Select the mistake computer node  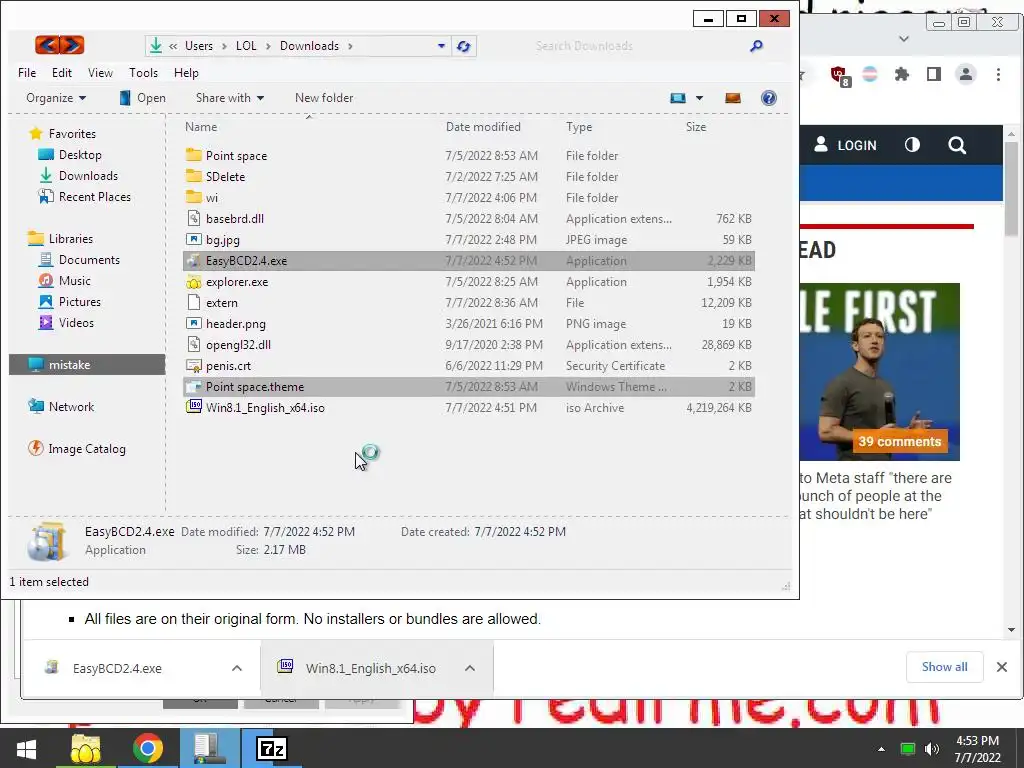(x=87, y=364)
